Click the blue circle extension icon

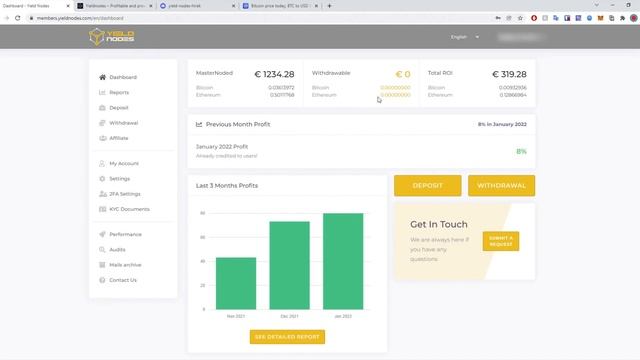click(589, 18)
